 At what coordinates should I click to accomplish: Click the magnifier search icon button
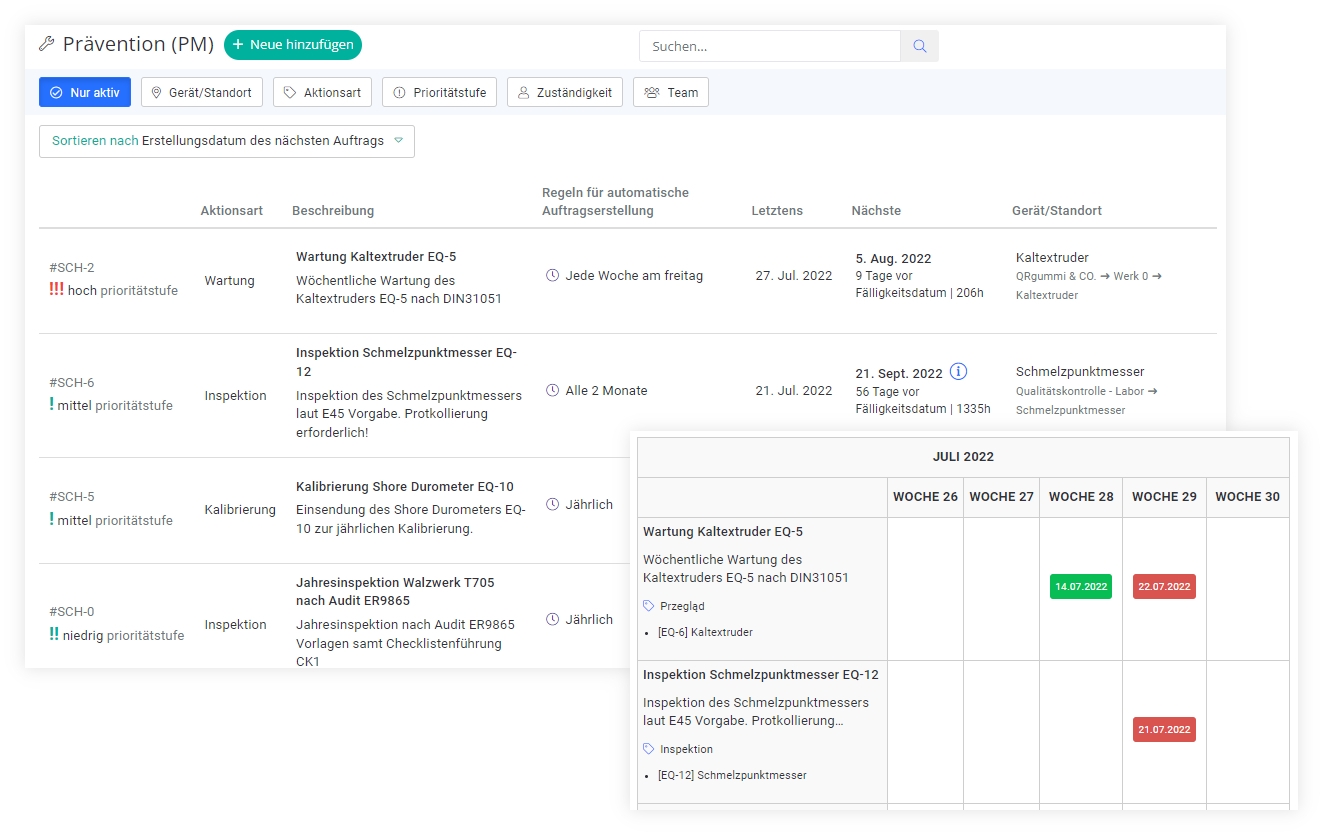point(919,46)
